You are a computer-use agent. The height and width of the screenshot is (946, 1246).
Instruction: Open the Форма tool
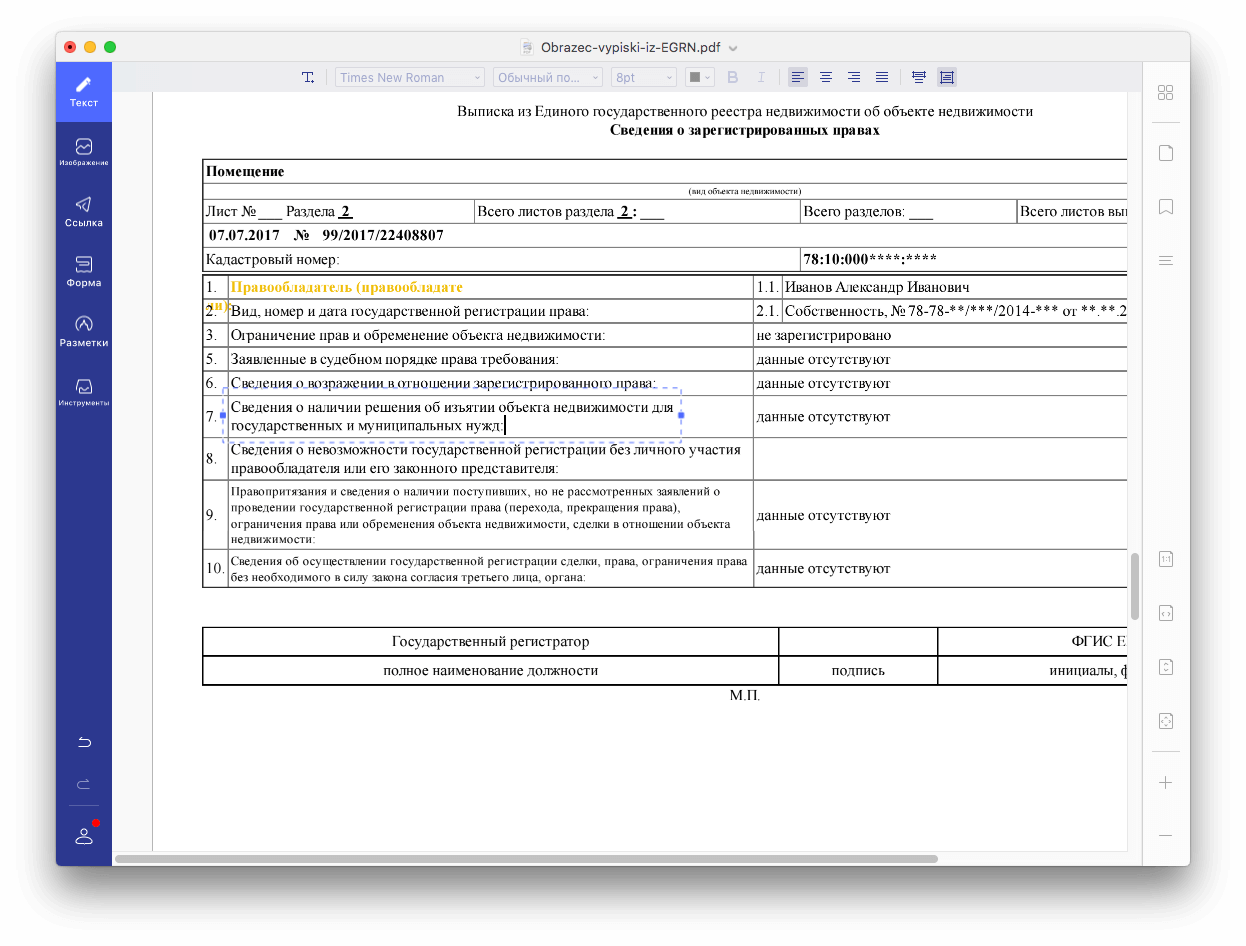pyautogui.click(x=84, y=271)
